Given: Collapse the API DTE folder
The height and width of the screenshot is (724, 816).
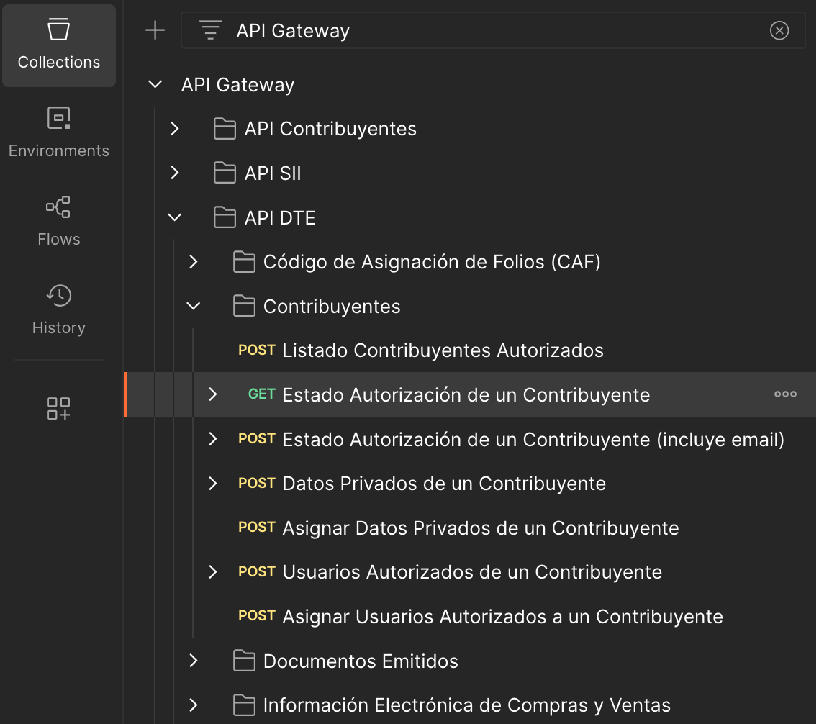Looking at the screenshot, I should [x=174, y=217].
